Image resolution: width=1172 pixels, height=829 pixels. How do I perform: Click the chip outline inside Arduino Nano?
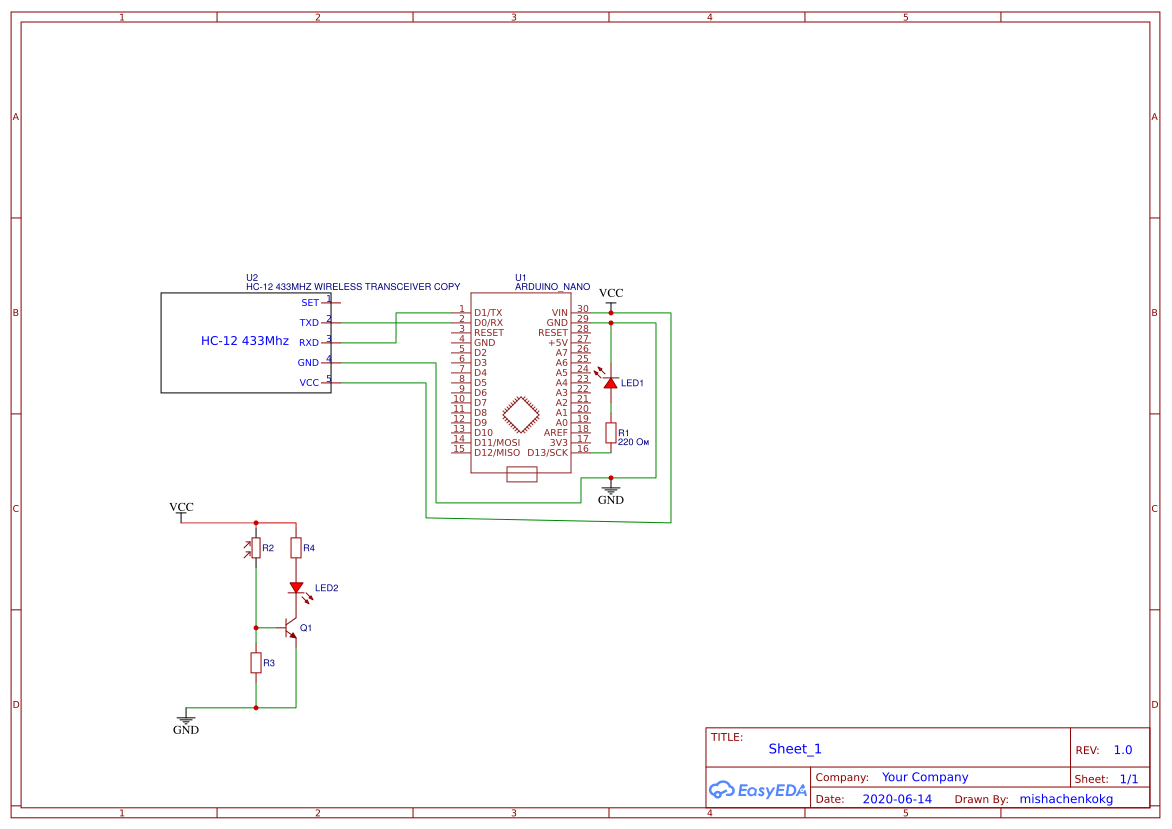pos(521,415)
